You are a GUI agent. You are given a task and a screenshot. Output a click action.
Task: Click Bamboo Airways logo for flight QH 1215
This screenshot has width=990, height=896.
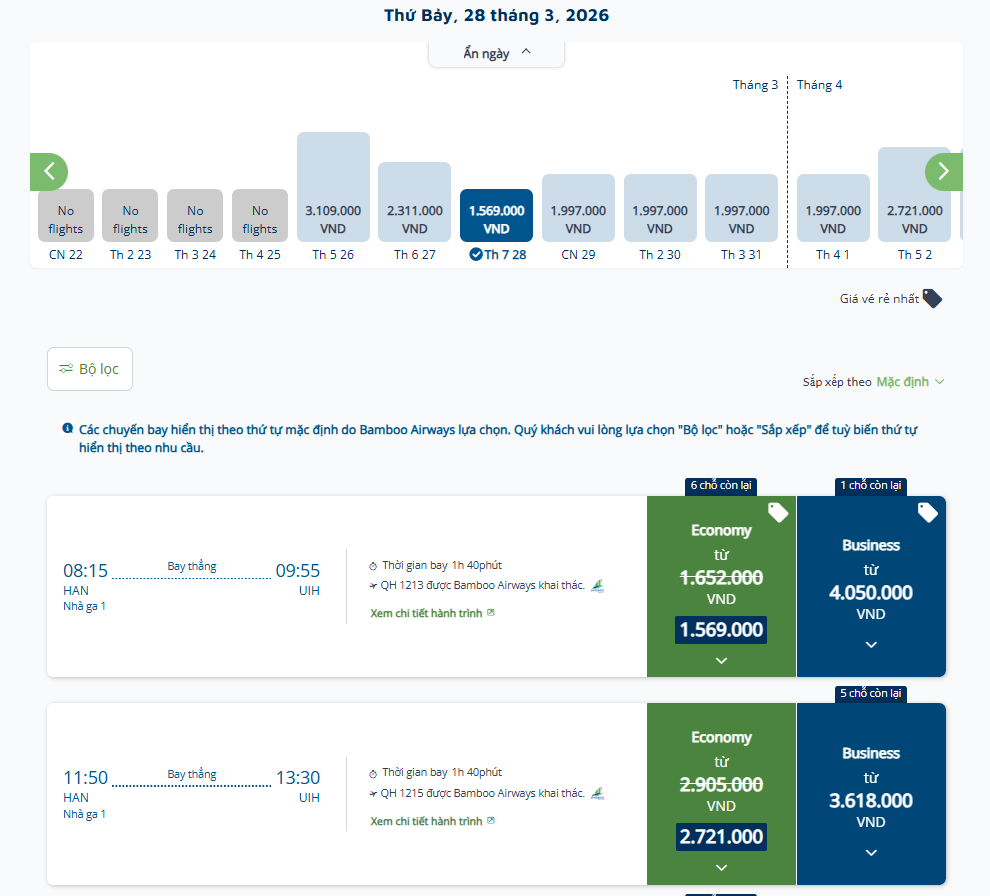pyautogui.click(x=598, y=793)
